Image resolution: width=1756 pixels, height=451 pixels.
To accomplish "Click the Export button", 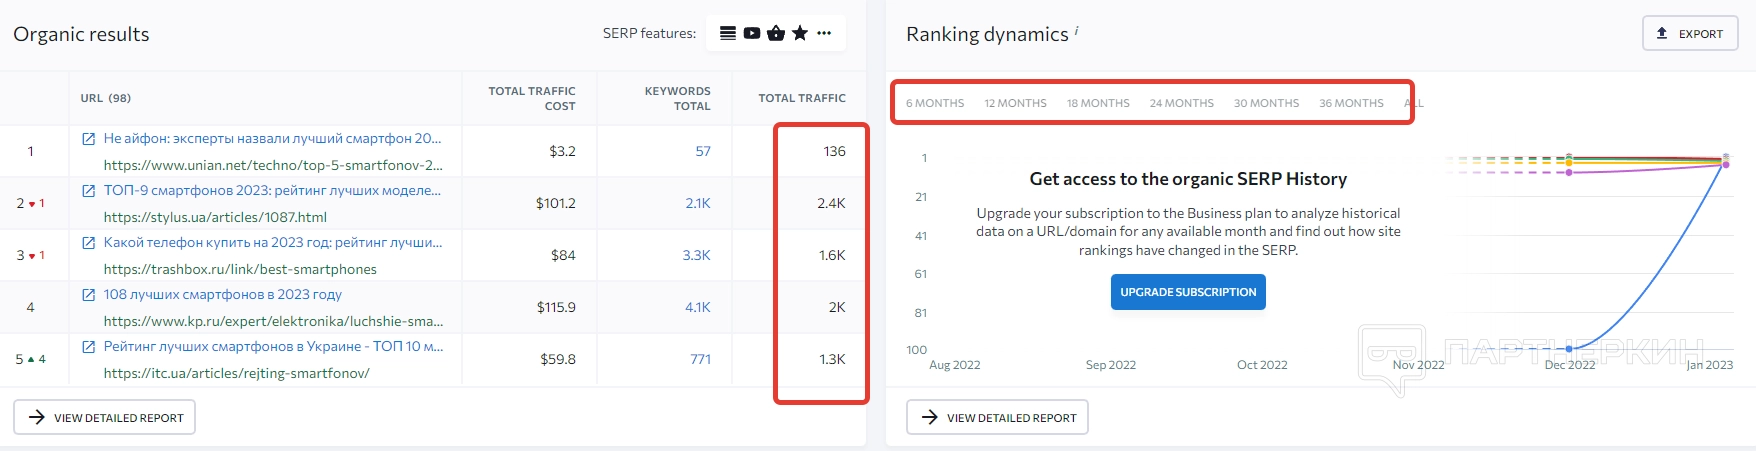I will (1690, 33).
